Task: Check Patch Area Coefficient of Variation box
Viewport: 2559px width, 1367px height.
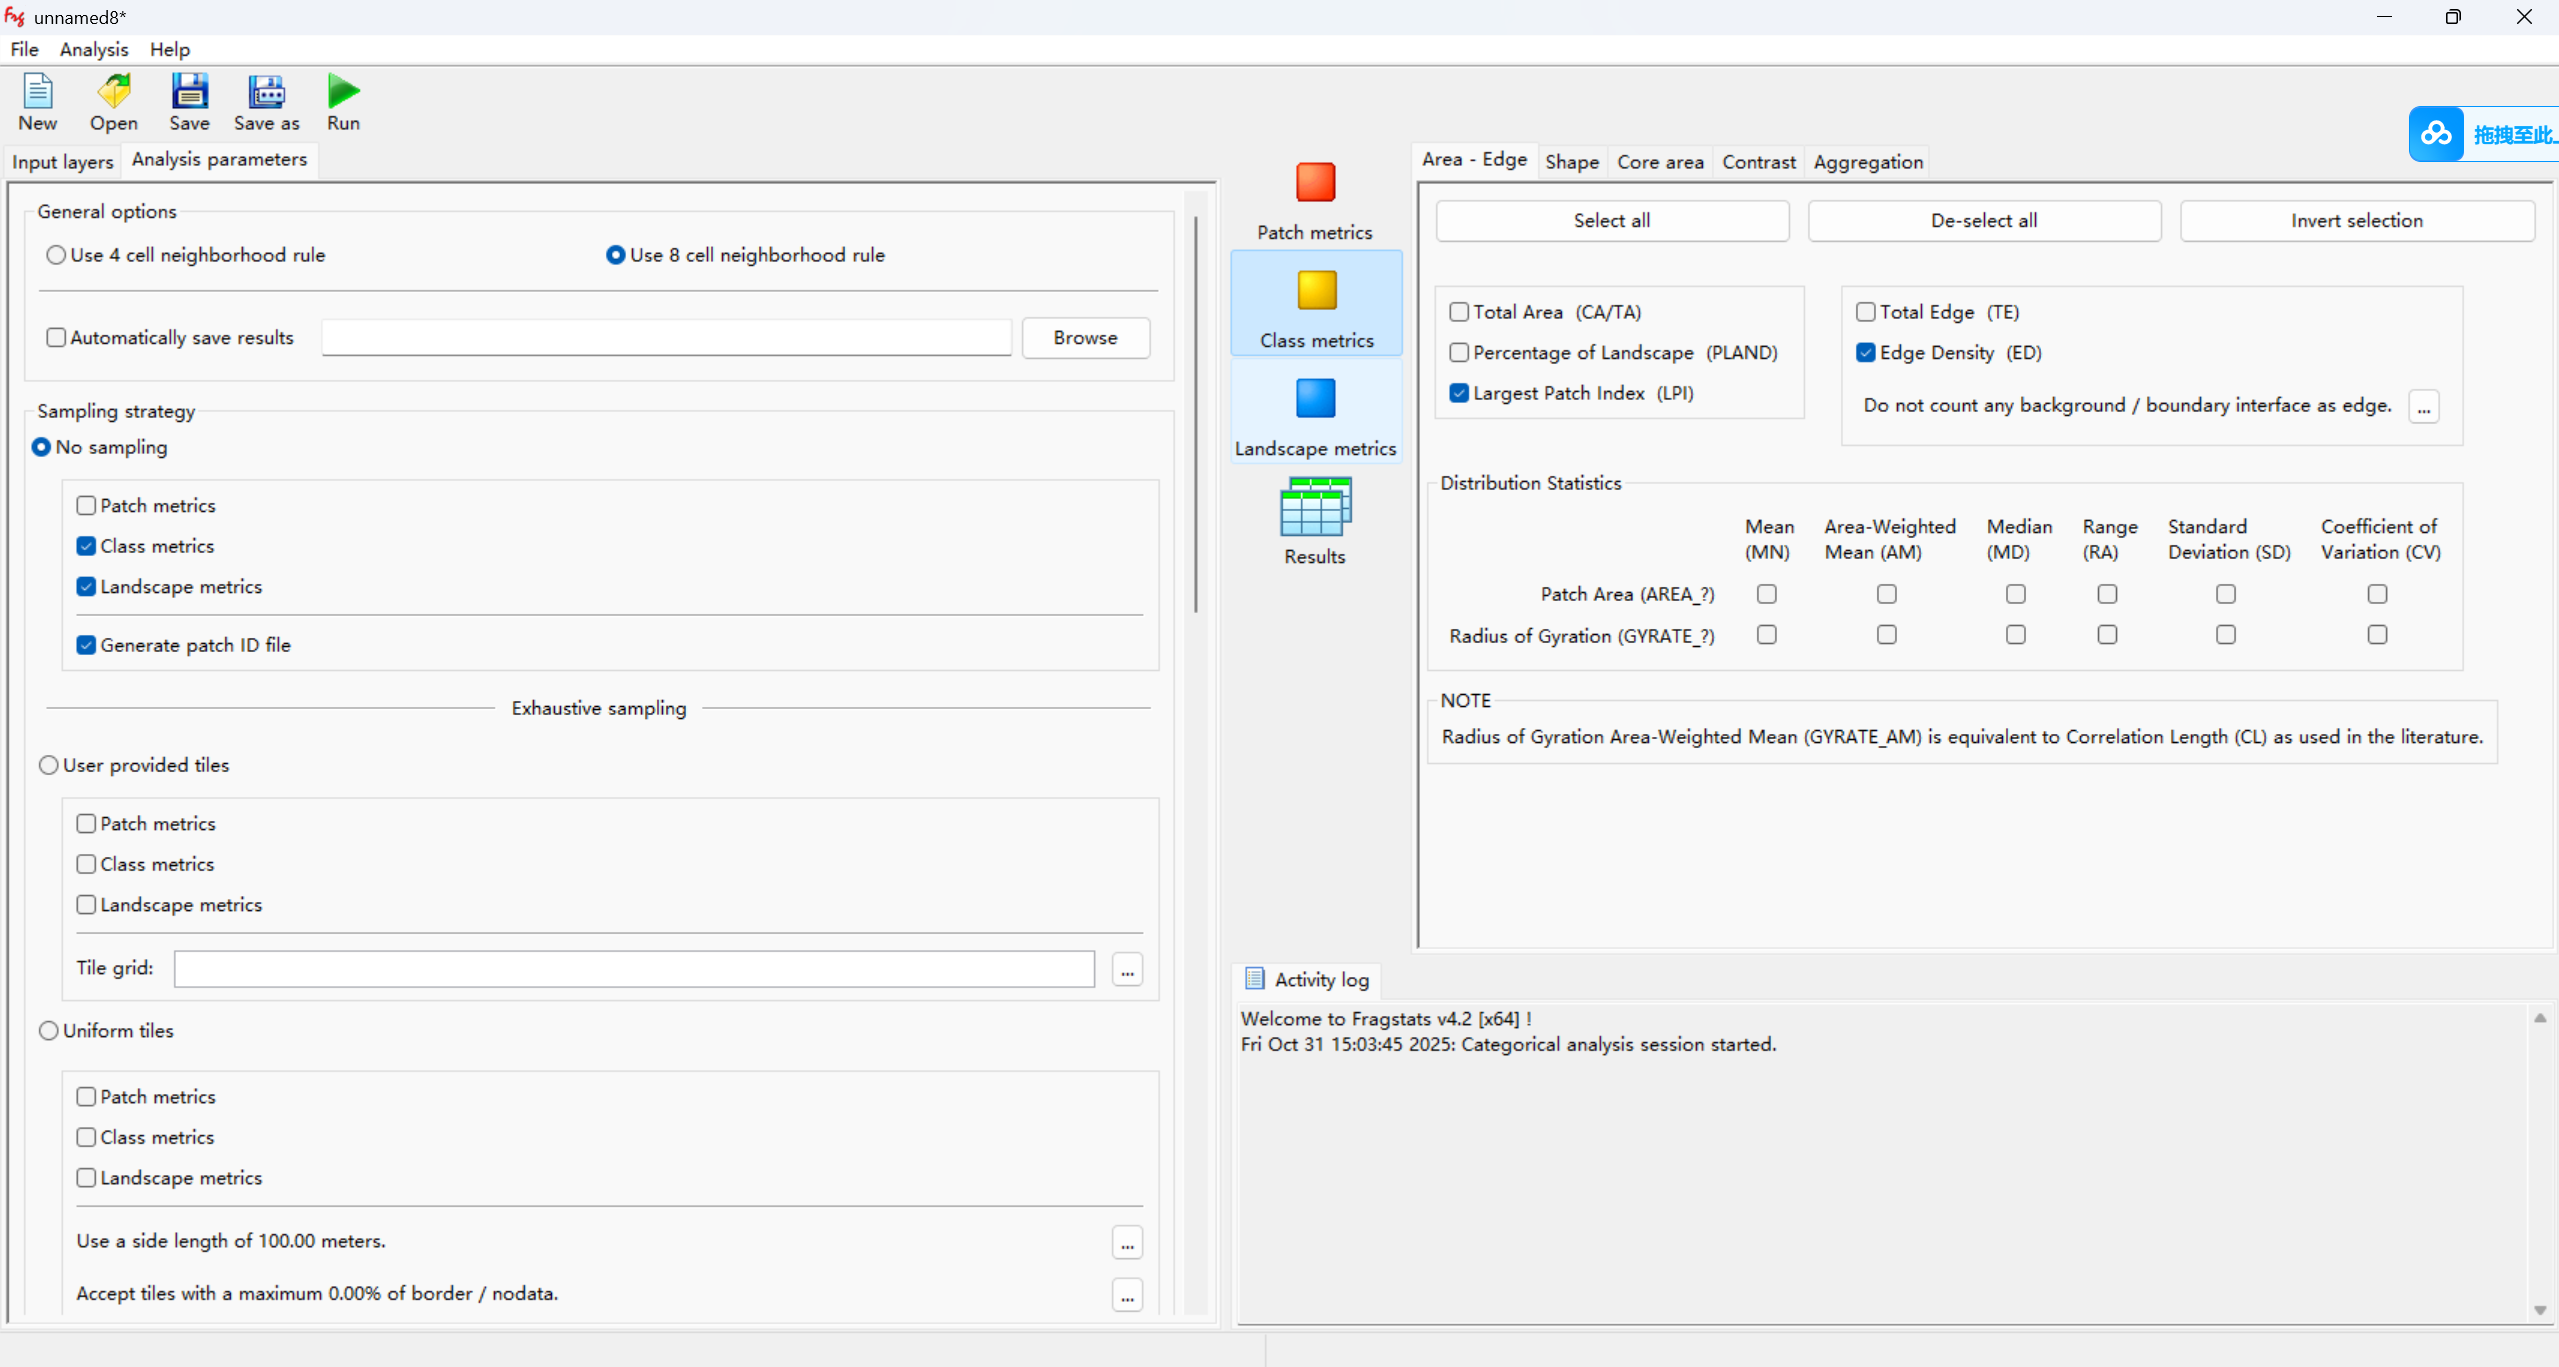Action: coord(2378,594)
